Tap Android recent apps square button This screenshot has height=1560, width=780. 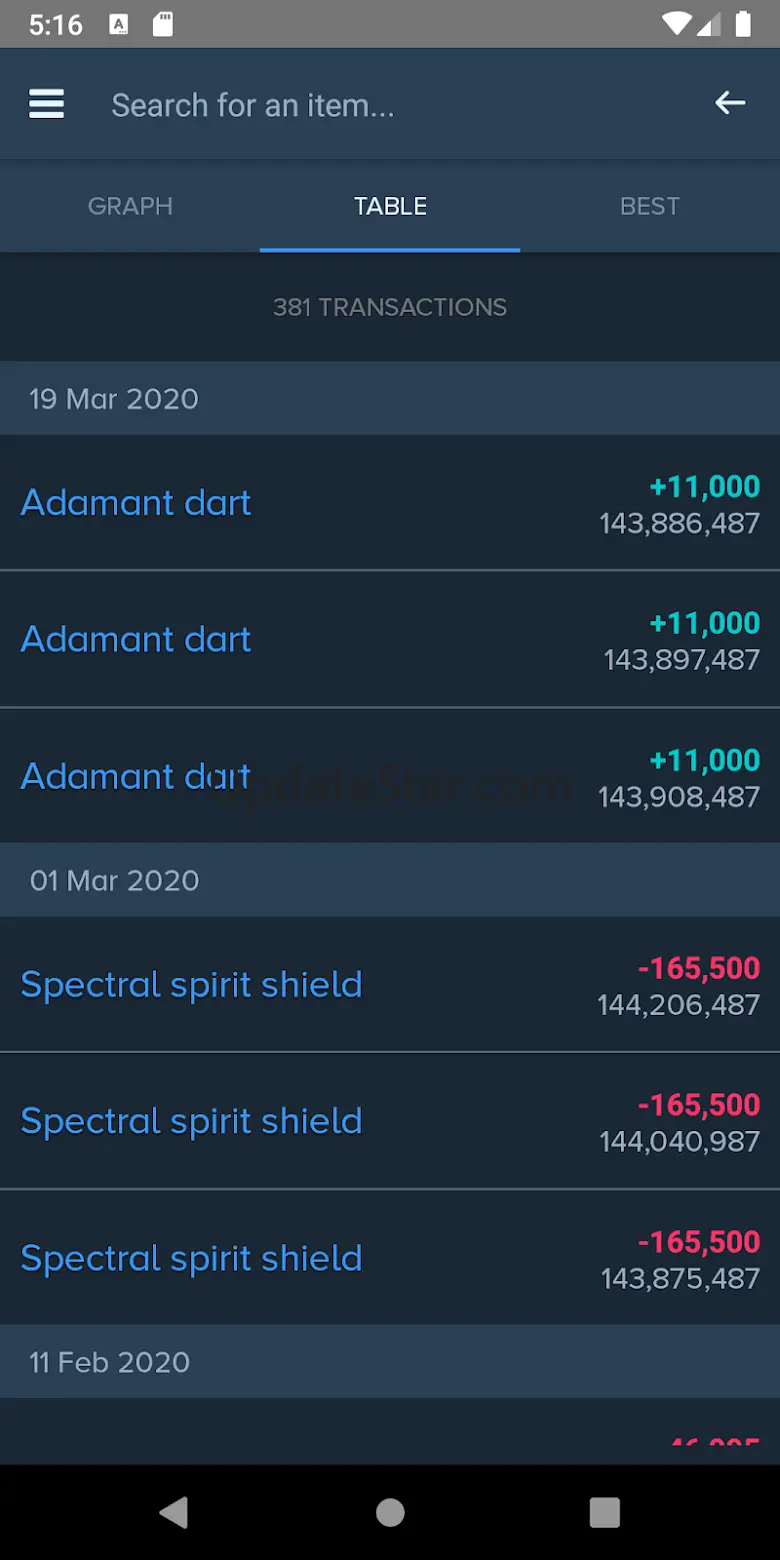(604, 1512)
